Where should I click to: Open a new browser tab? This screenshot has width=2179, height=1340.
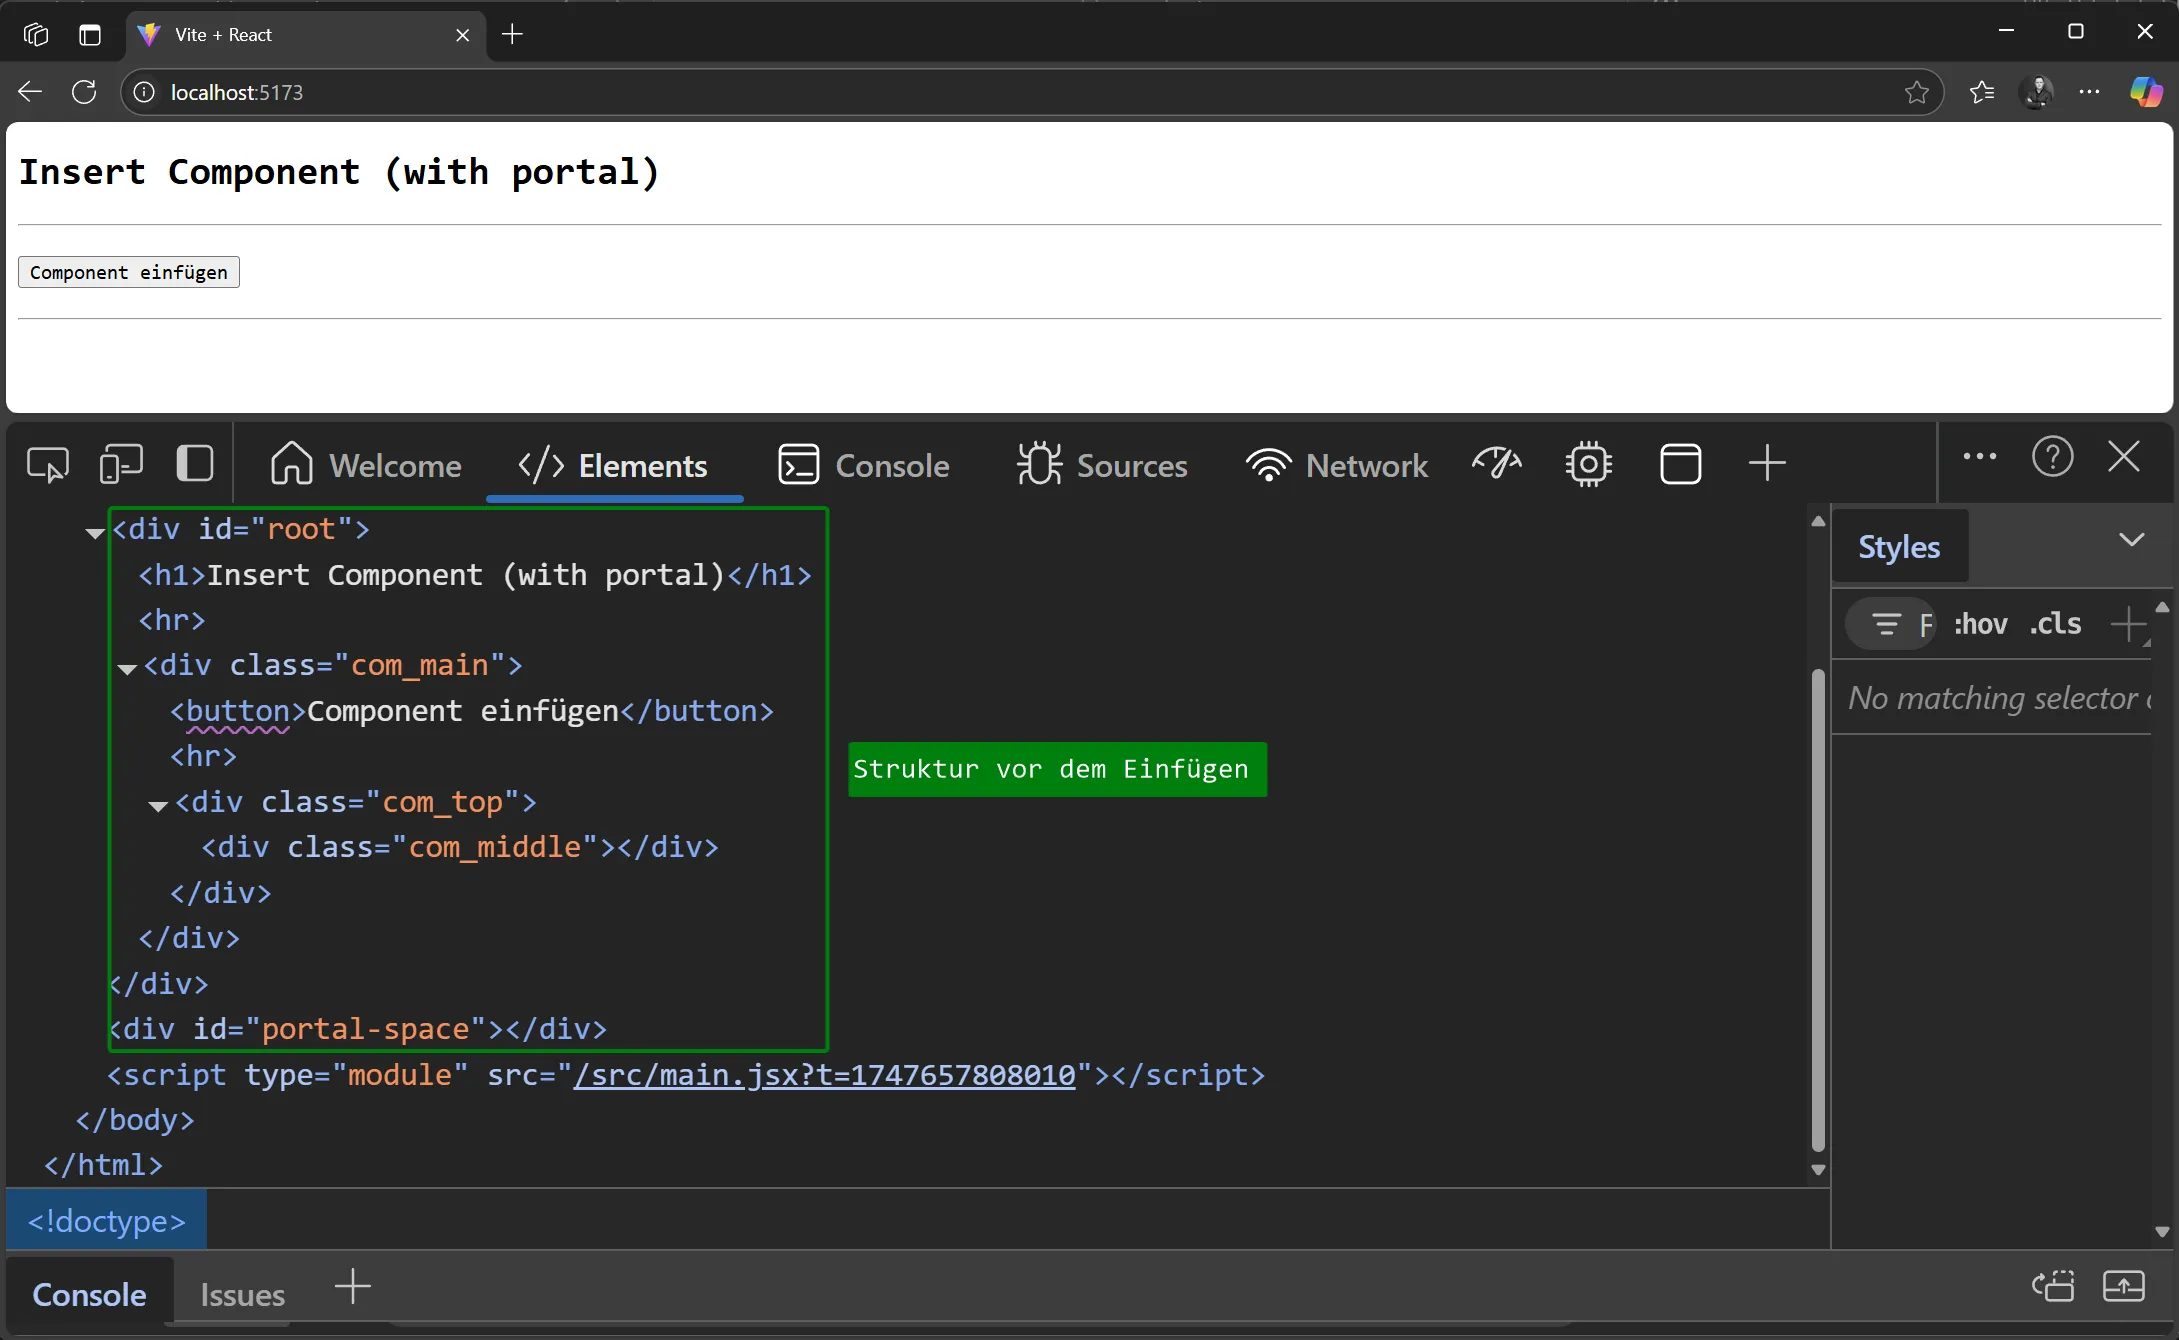[x=512, y=35]
